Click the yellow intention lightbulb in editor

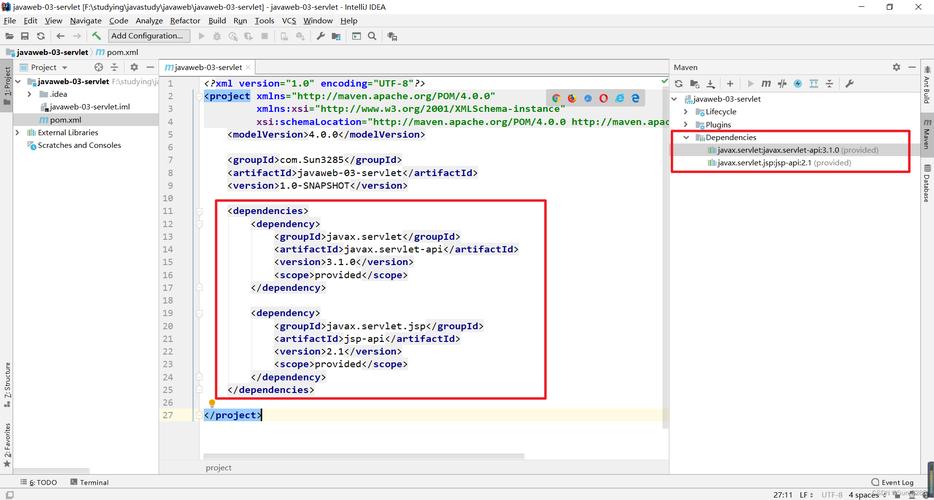coord(211,403)
